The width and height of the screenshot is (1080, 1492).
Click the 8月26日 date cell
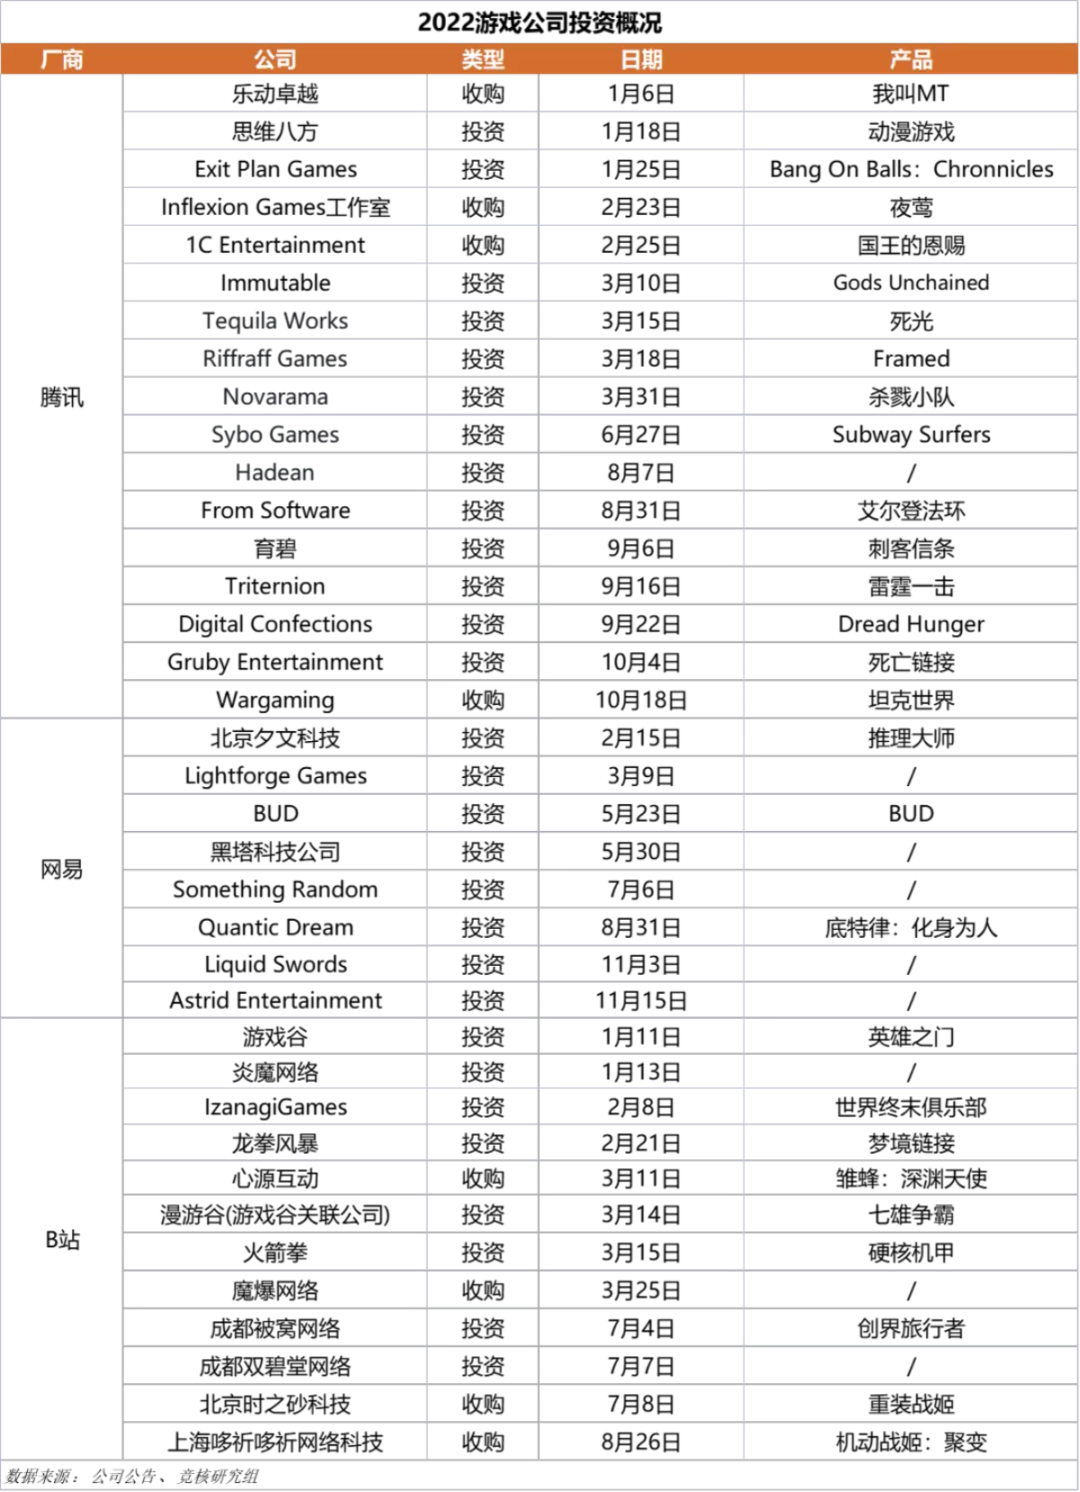click(641, 1442)
